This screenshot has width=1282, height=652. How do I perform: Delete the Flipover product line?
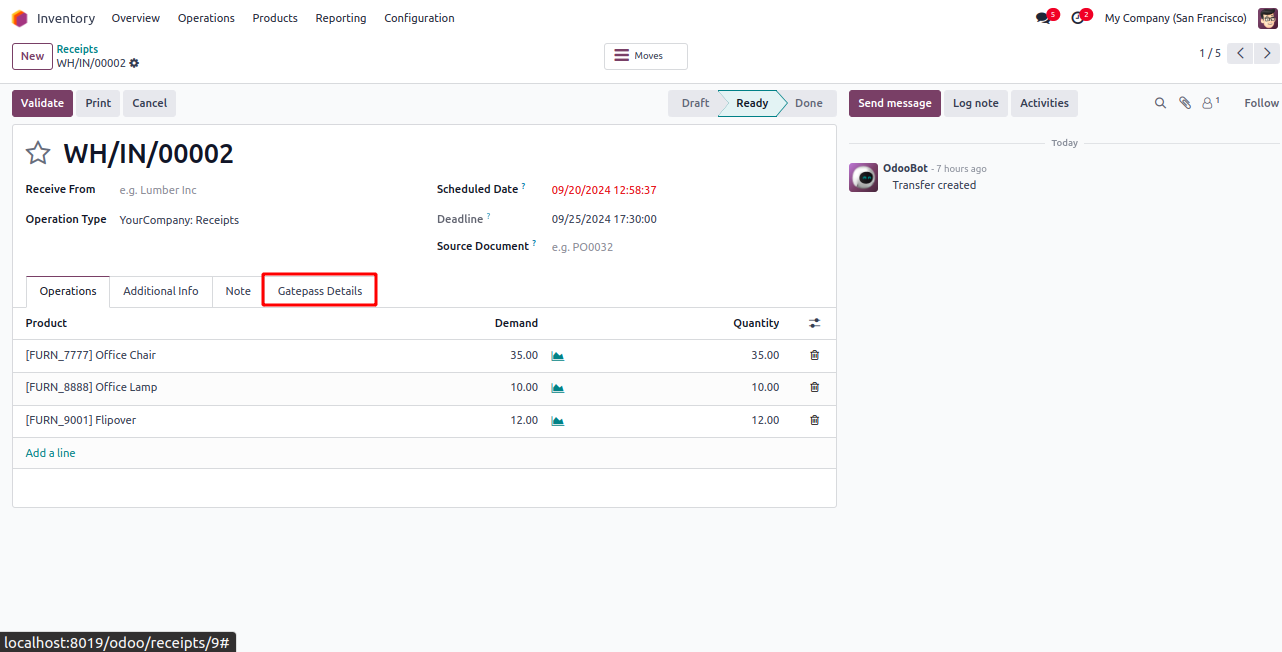pos(814,420)
